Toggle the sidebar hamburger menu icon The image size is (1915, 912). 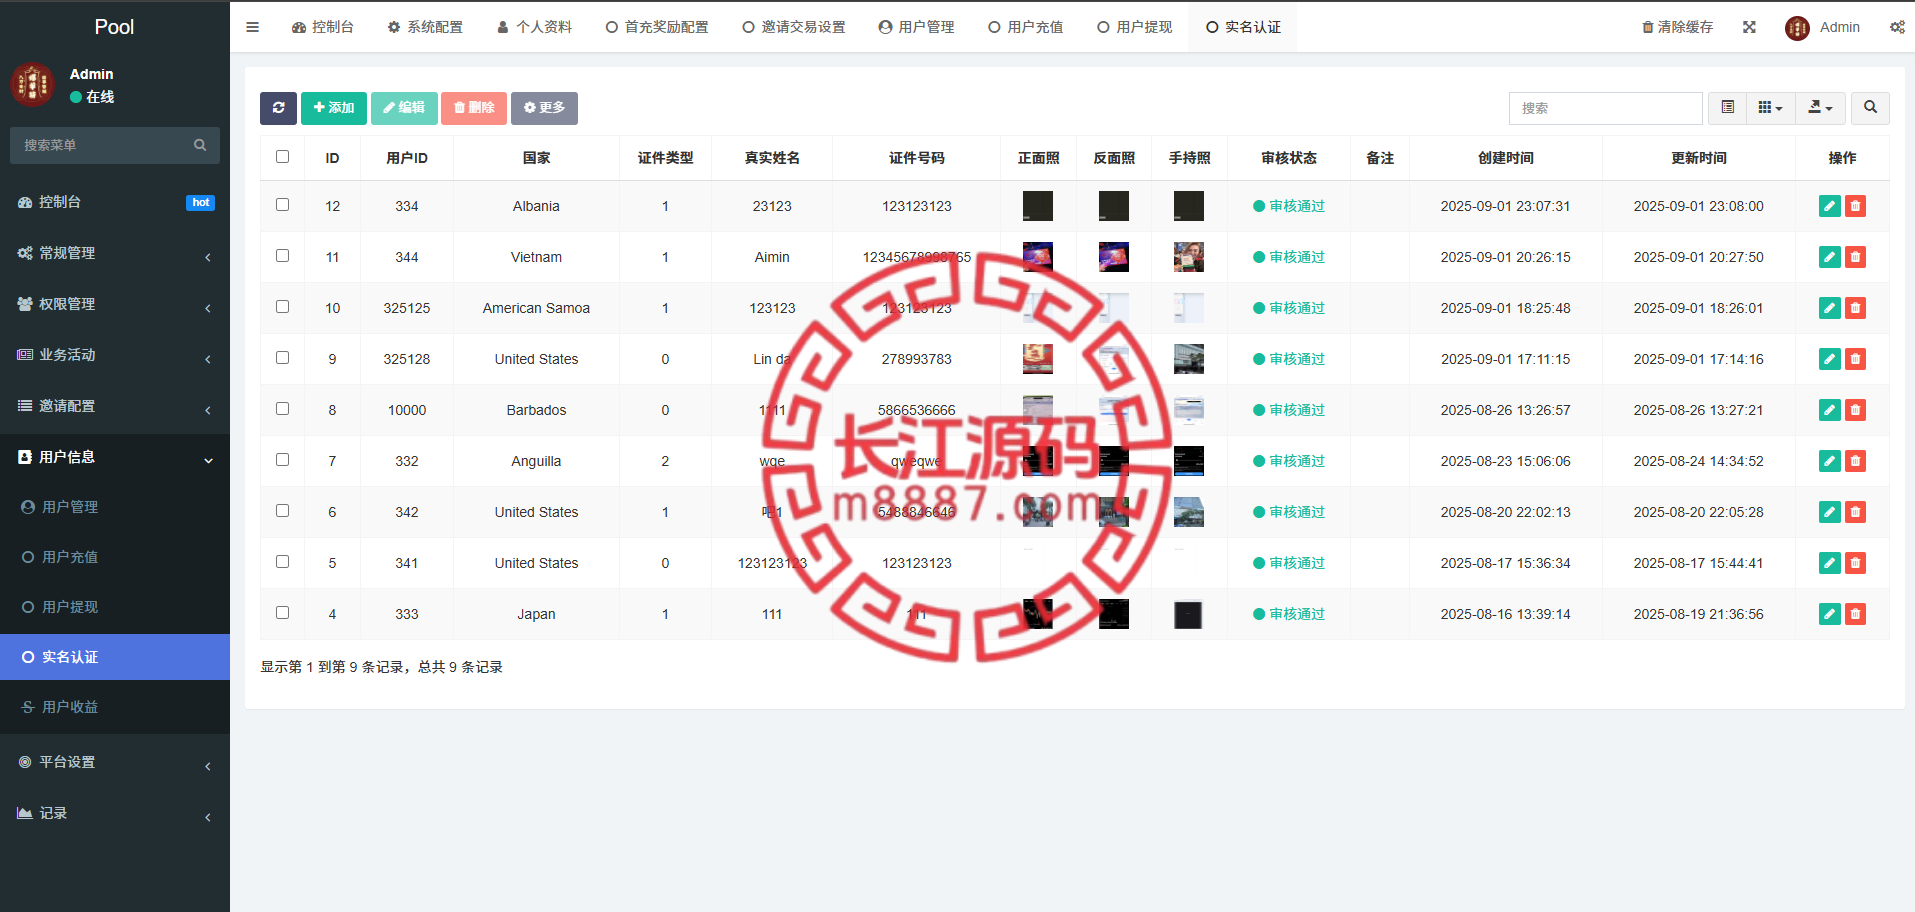click(252, 27)
